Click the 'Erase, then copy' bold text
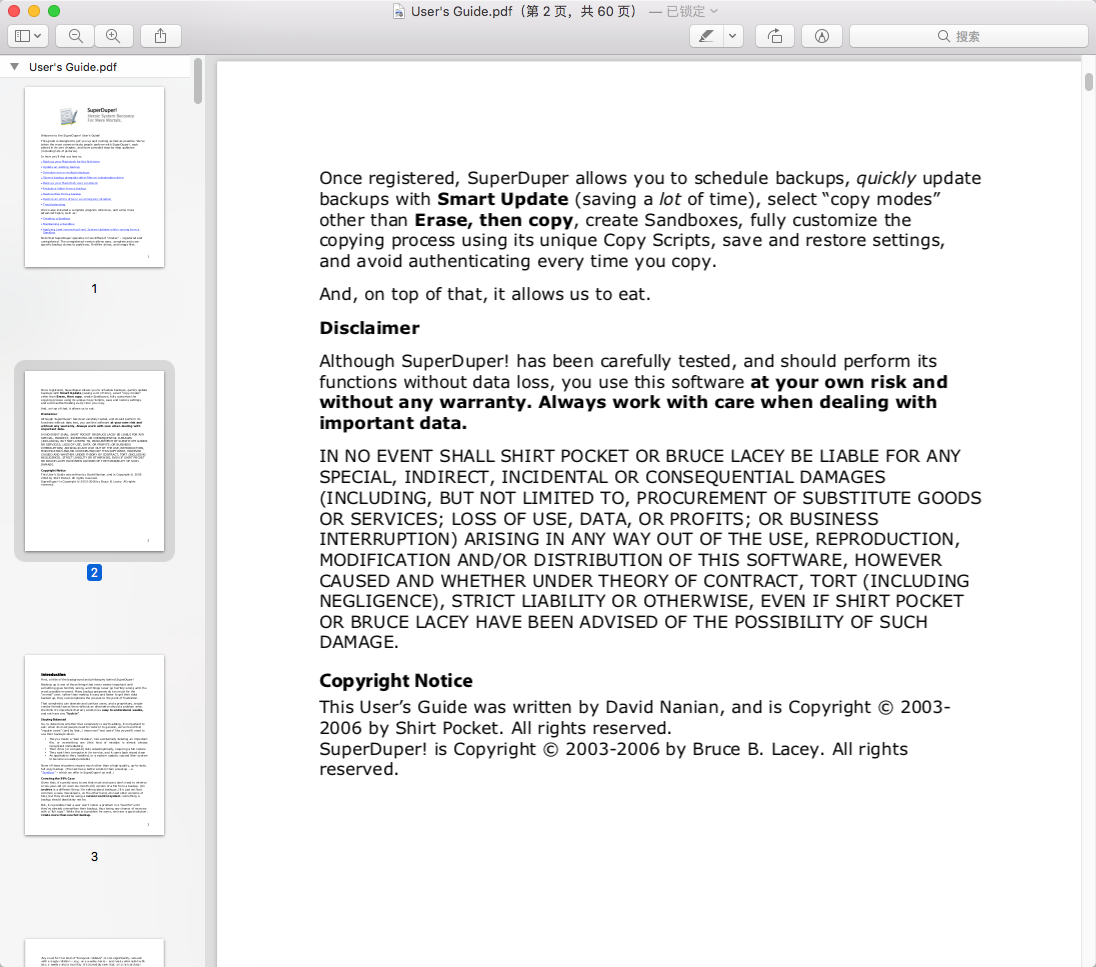 coord(493,220)
